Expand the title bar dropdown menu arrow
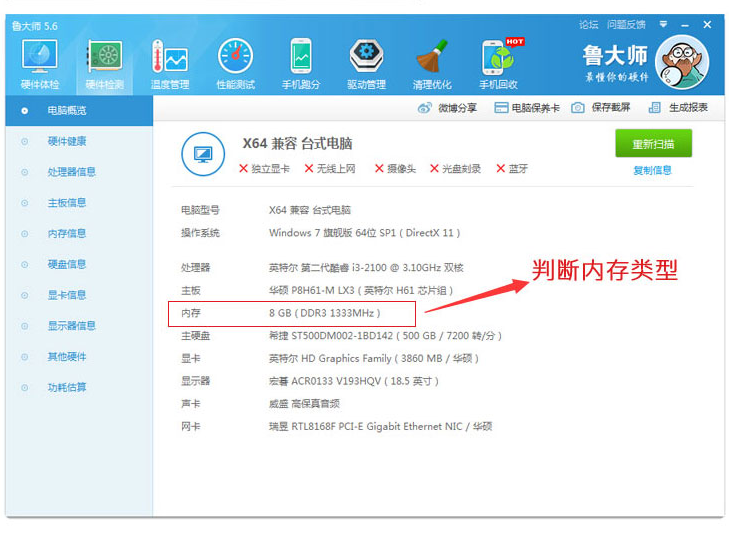Image resolution: width=729 pixels, height=537 pixels. tap(663, 24)
